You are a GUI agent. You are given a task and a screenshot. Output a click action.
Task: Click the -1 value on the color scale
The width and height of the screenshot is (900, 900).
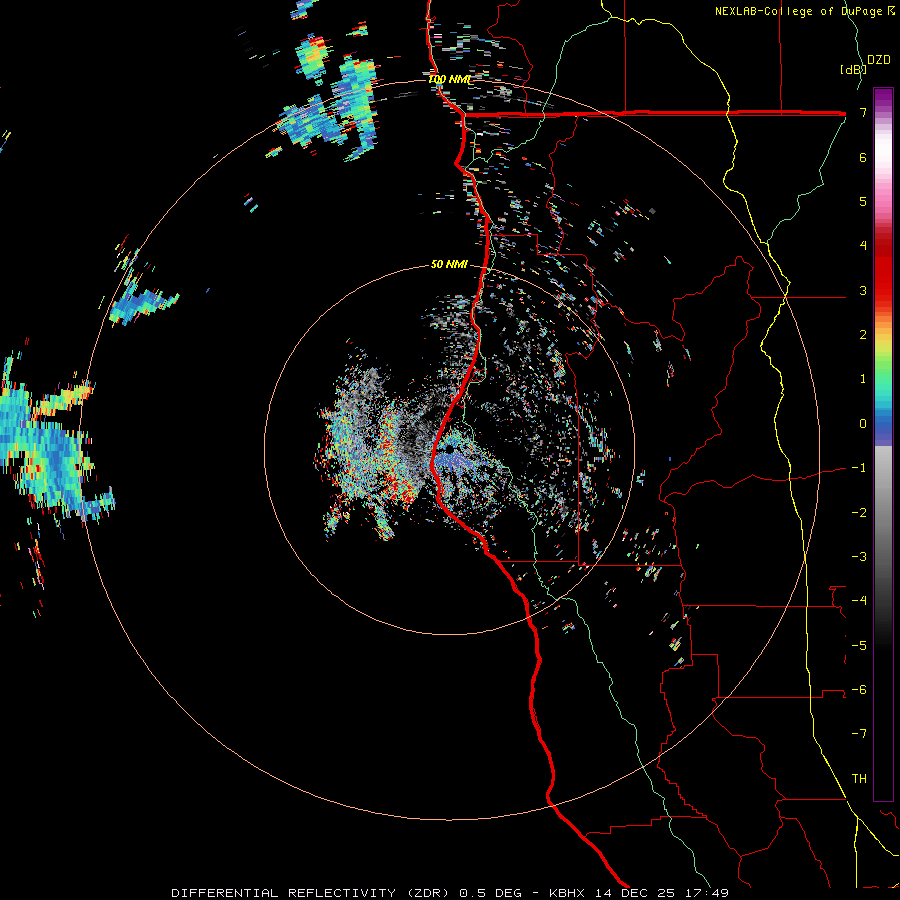click(x=859, y=468)
